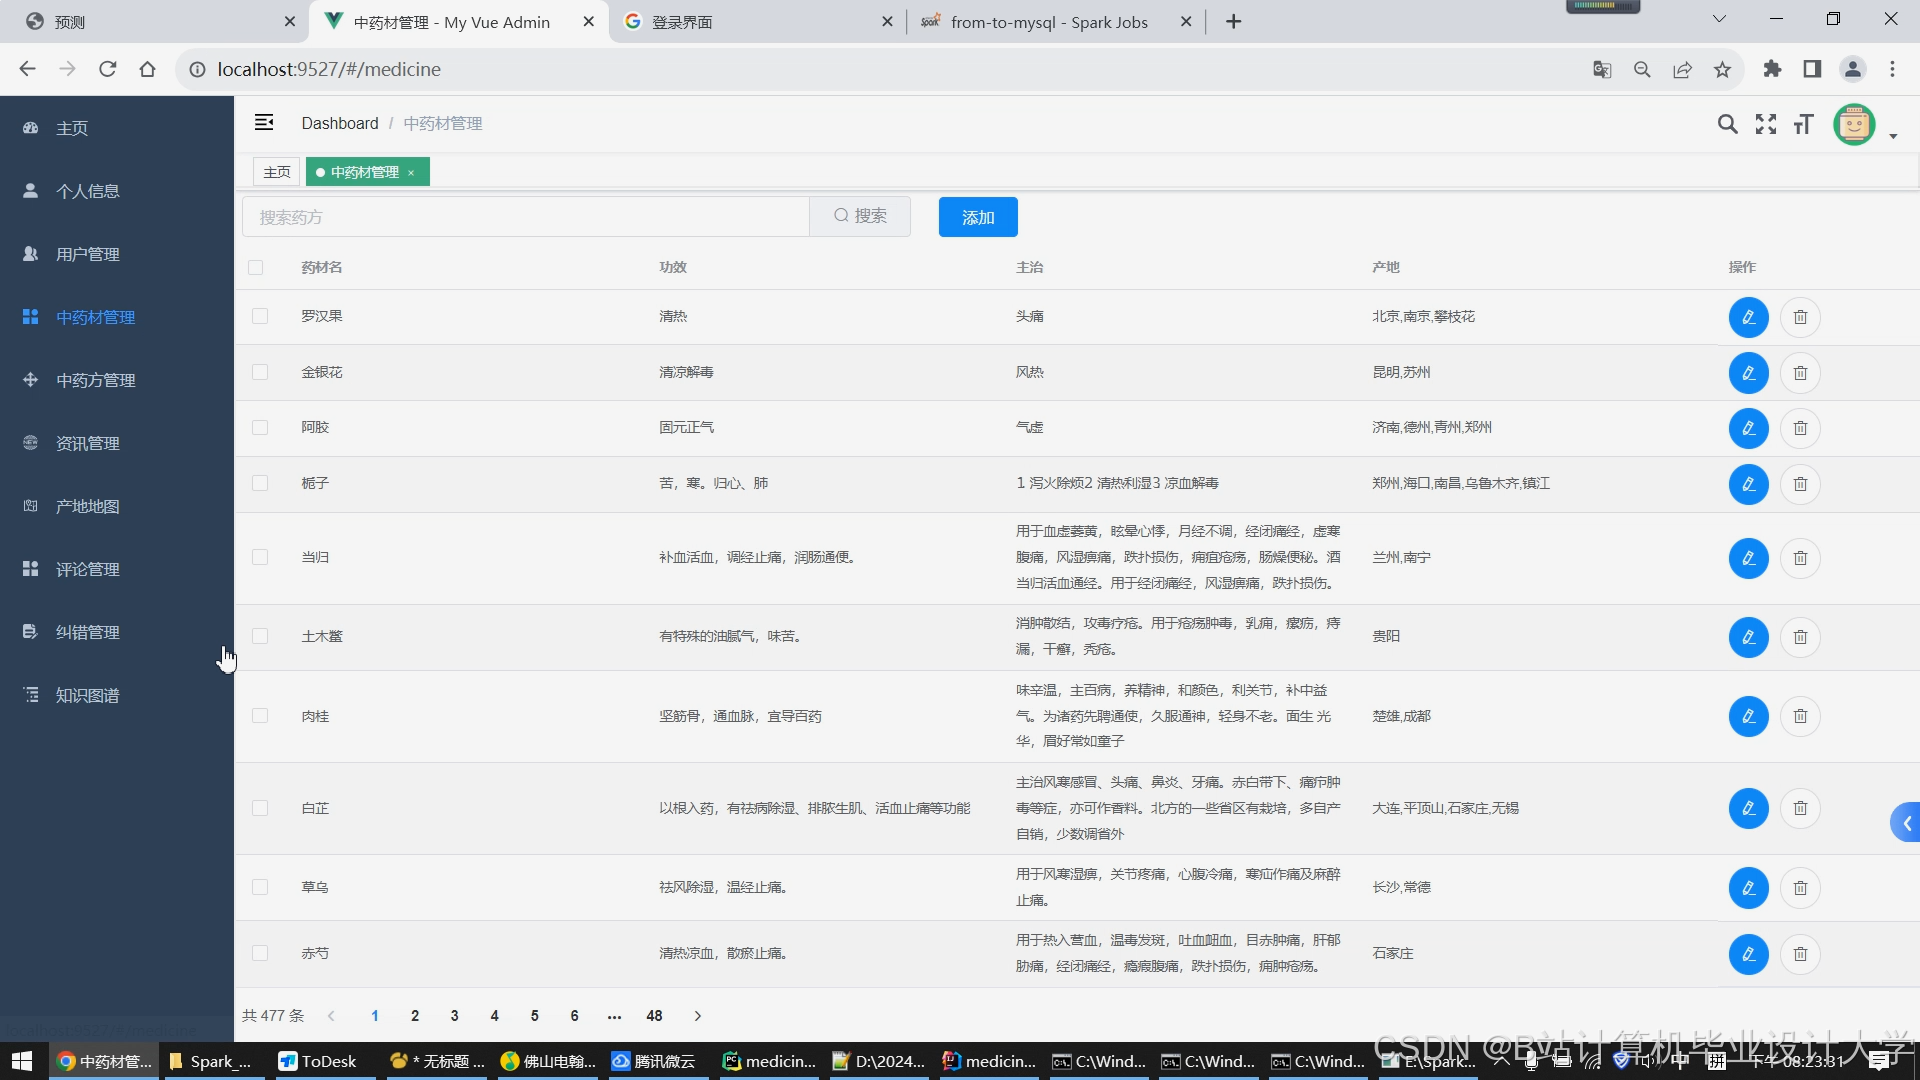Tick the checkbox for 白芷 row

tap(260, 808)
